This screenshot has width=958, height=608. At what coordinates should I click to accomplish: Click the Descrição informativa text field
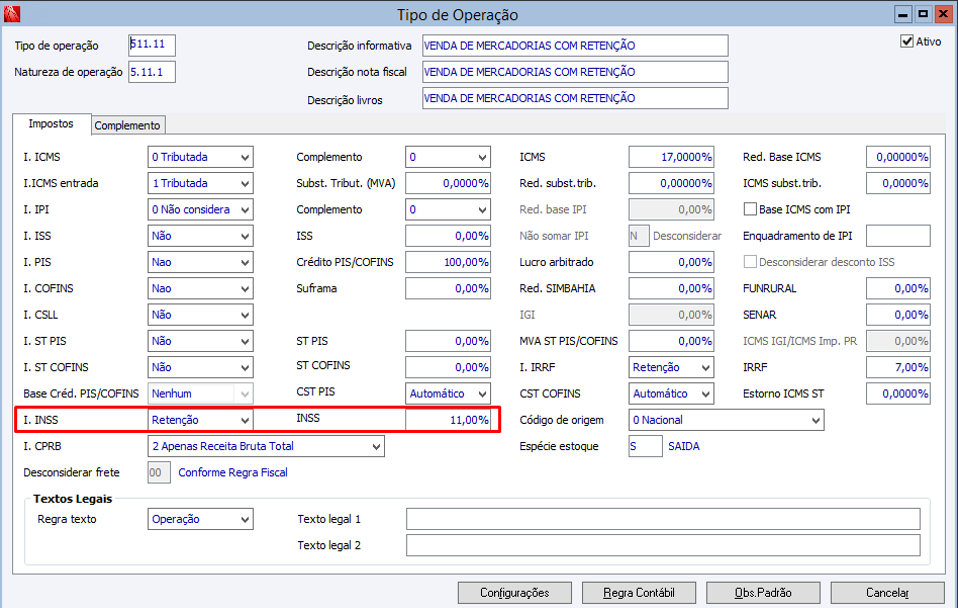[575, 45]
